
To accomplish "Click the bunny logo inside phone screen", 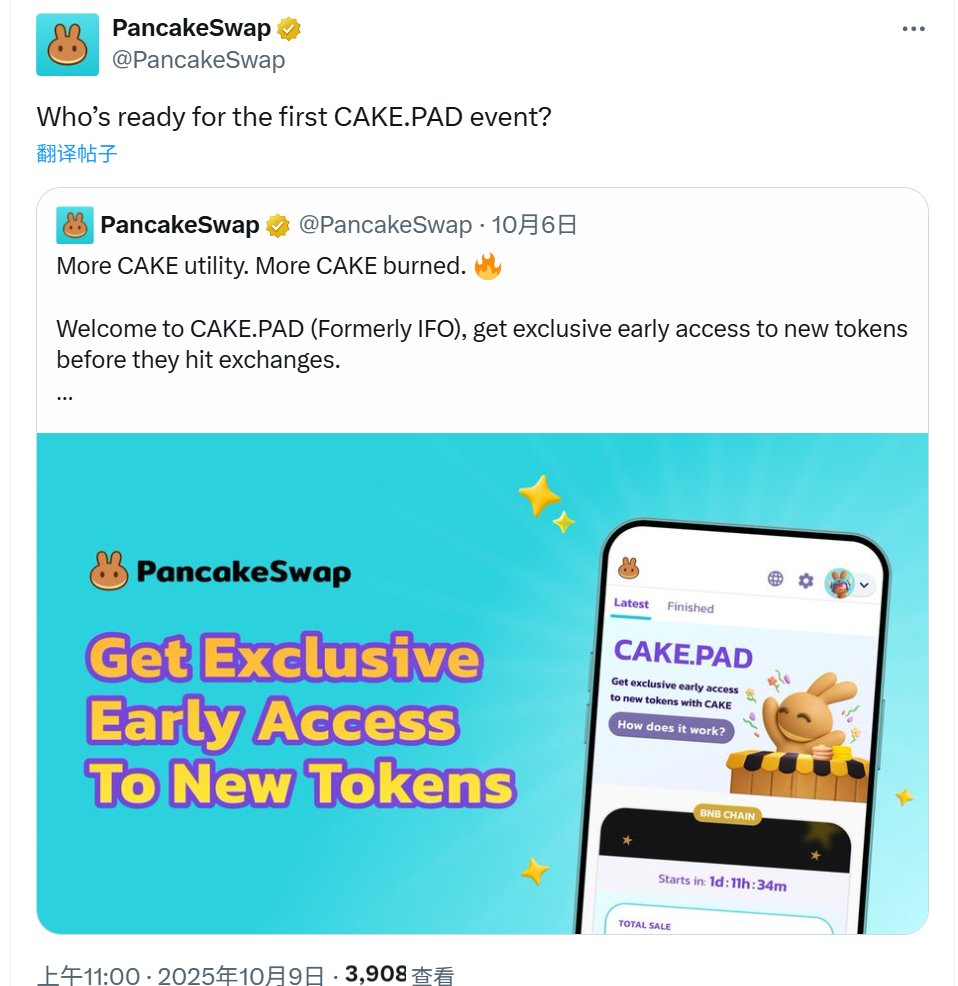I will (628, 568).
